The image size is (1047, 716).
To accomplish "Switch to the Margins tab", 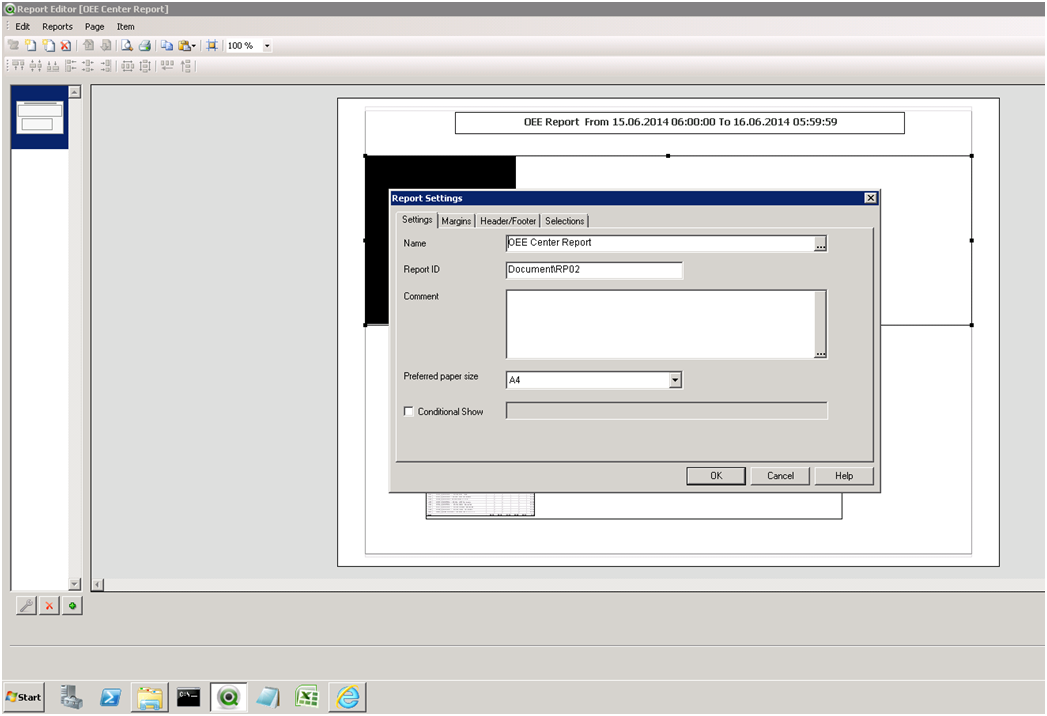I will tap(456, 221).
